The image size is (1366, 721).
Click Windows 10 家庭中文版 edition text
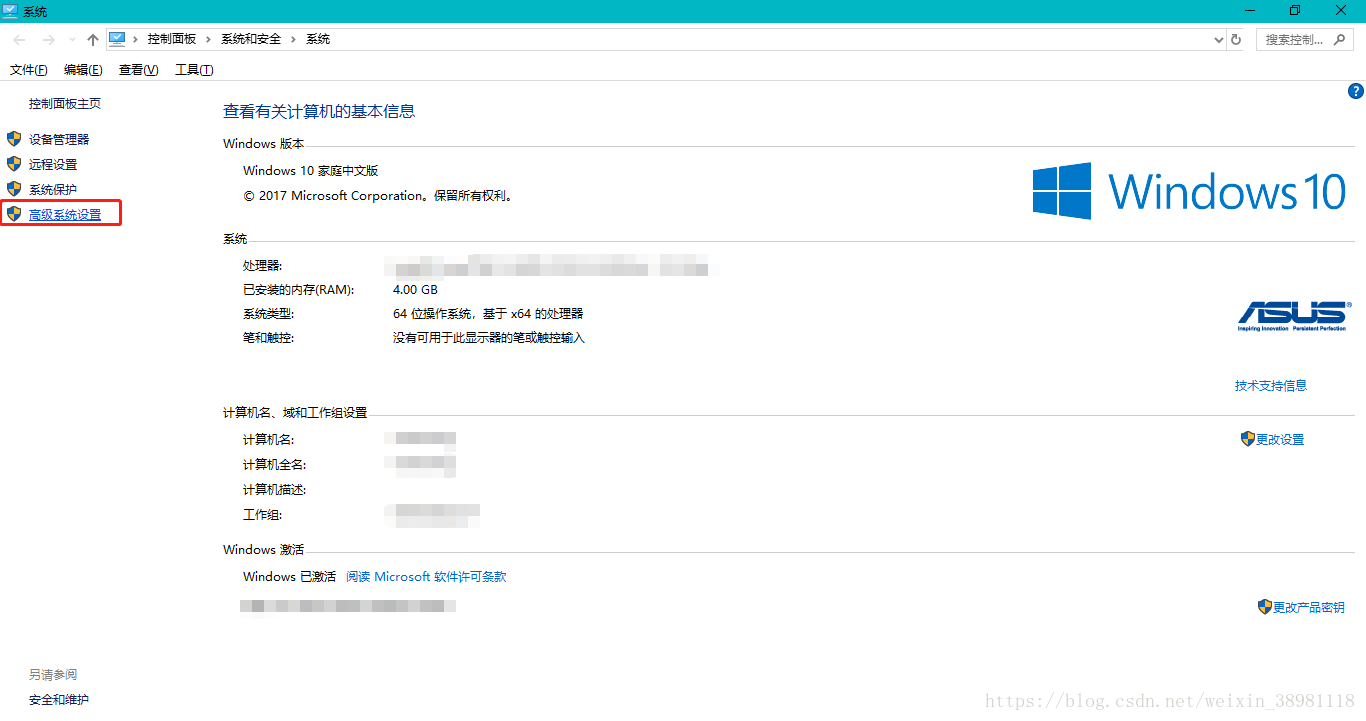(x=311, y=171)
